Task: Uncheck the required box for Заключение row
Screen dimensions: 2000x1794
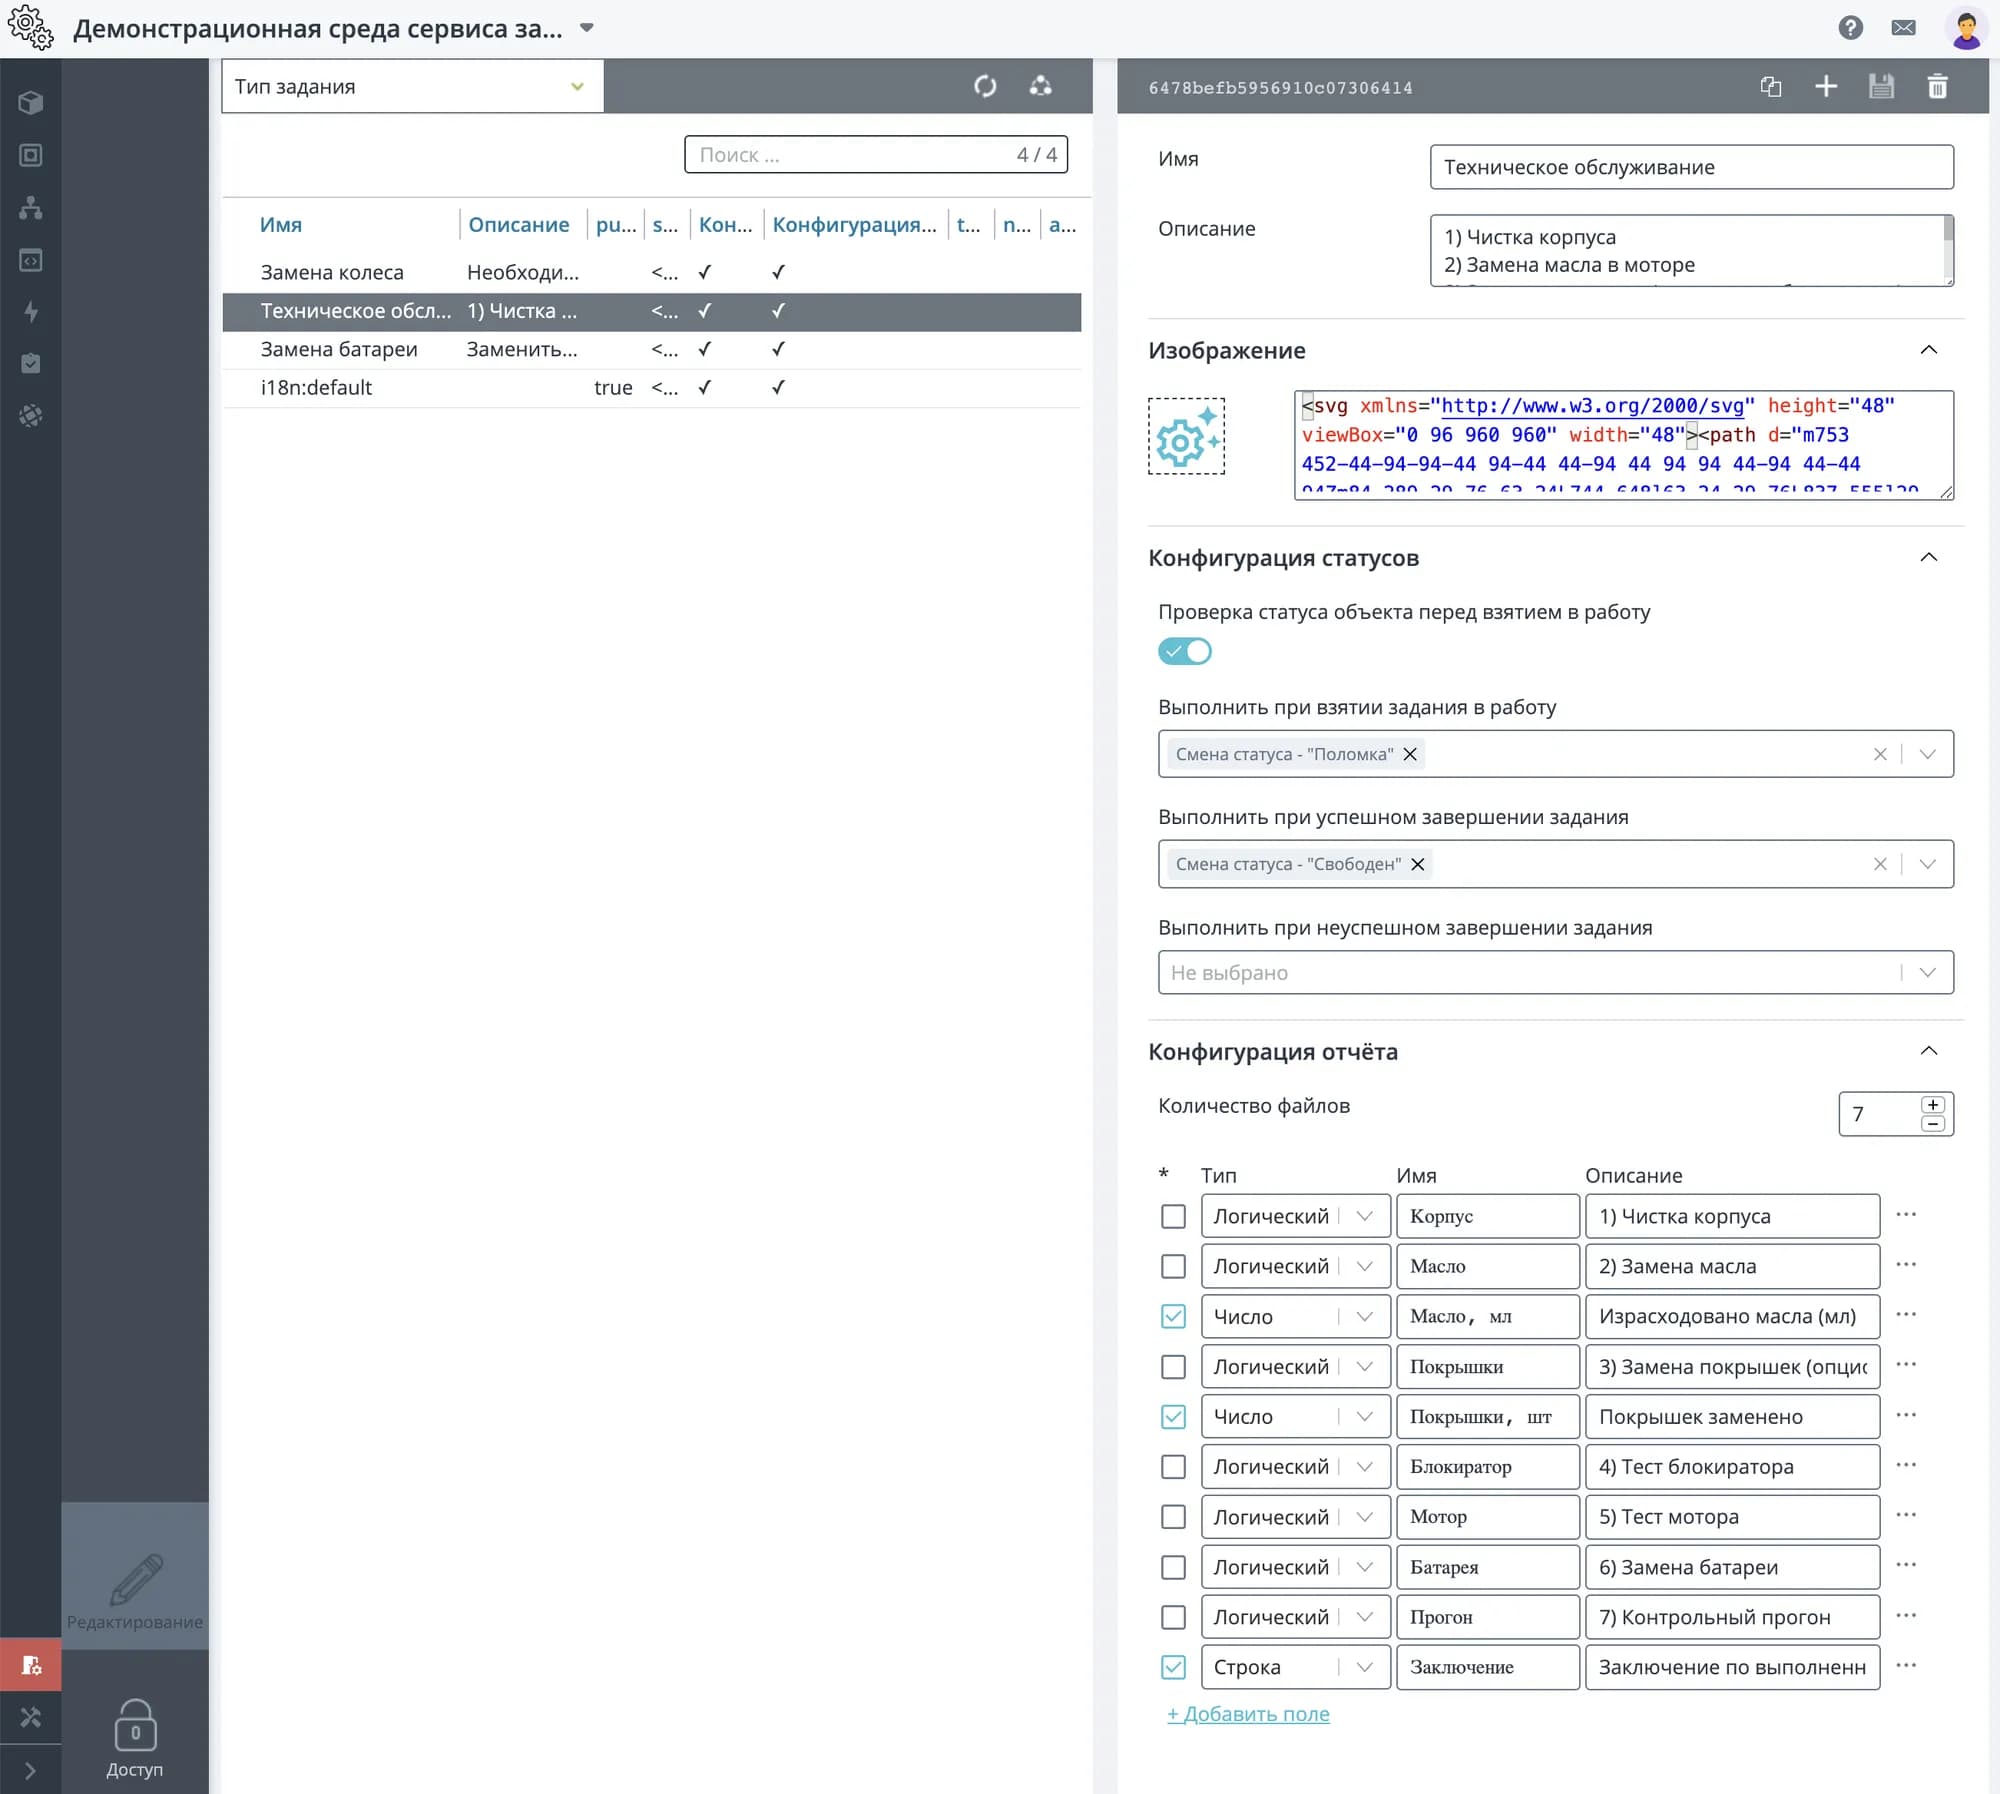Action: tap(1173, 1667)
